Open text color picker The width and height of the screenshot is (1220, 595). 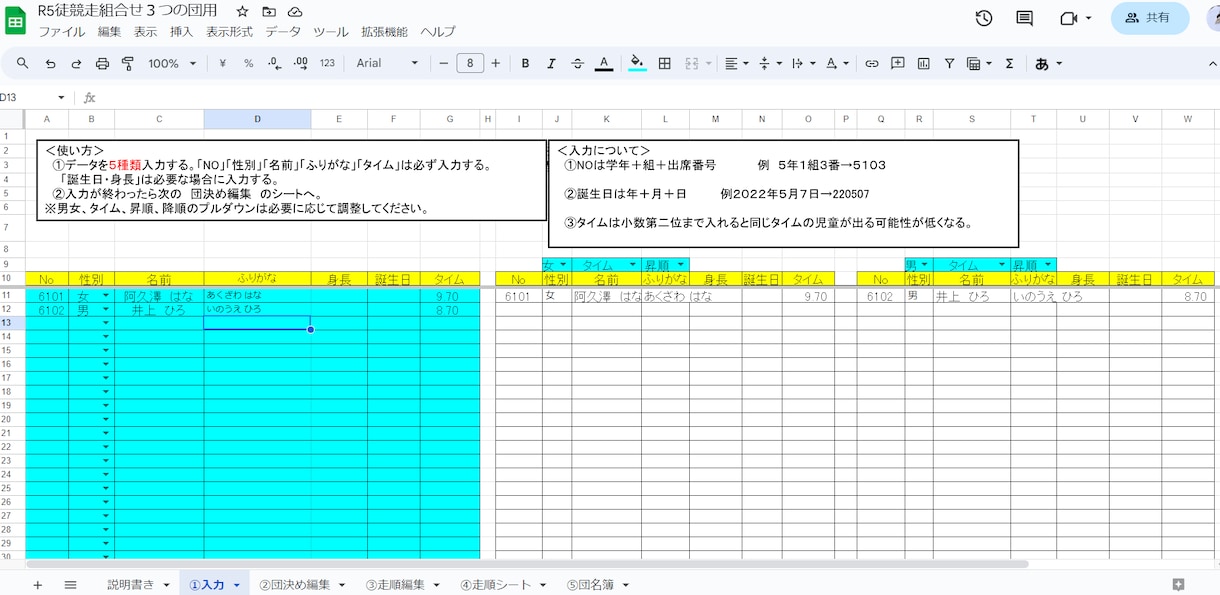pyautogui.click(x=604, y=63)
